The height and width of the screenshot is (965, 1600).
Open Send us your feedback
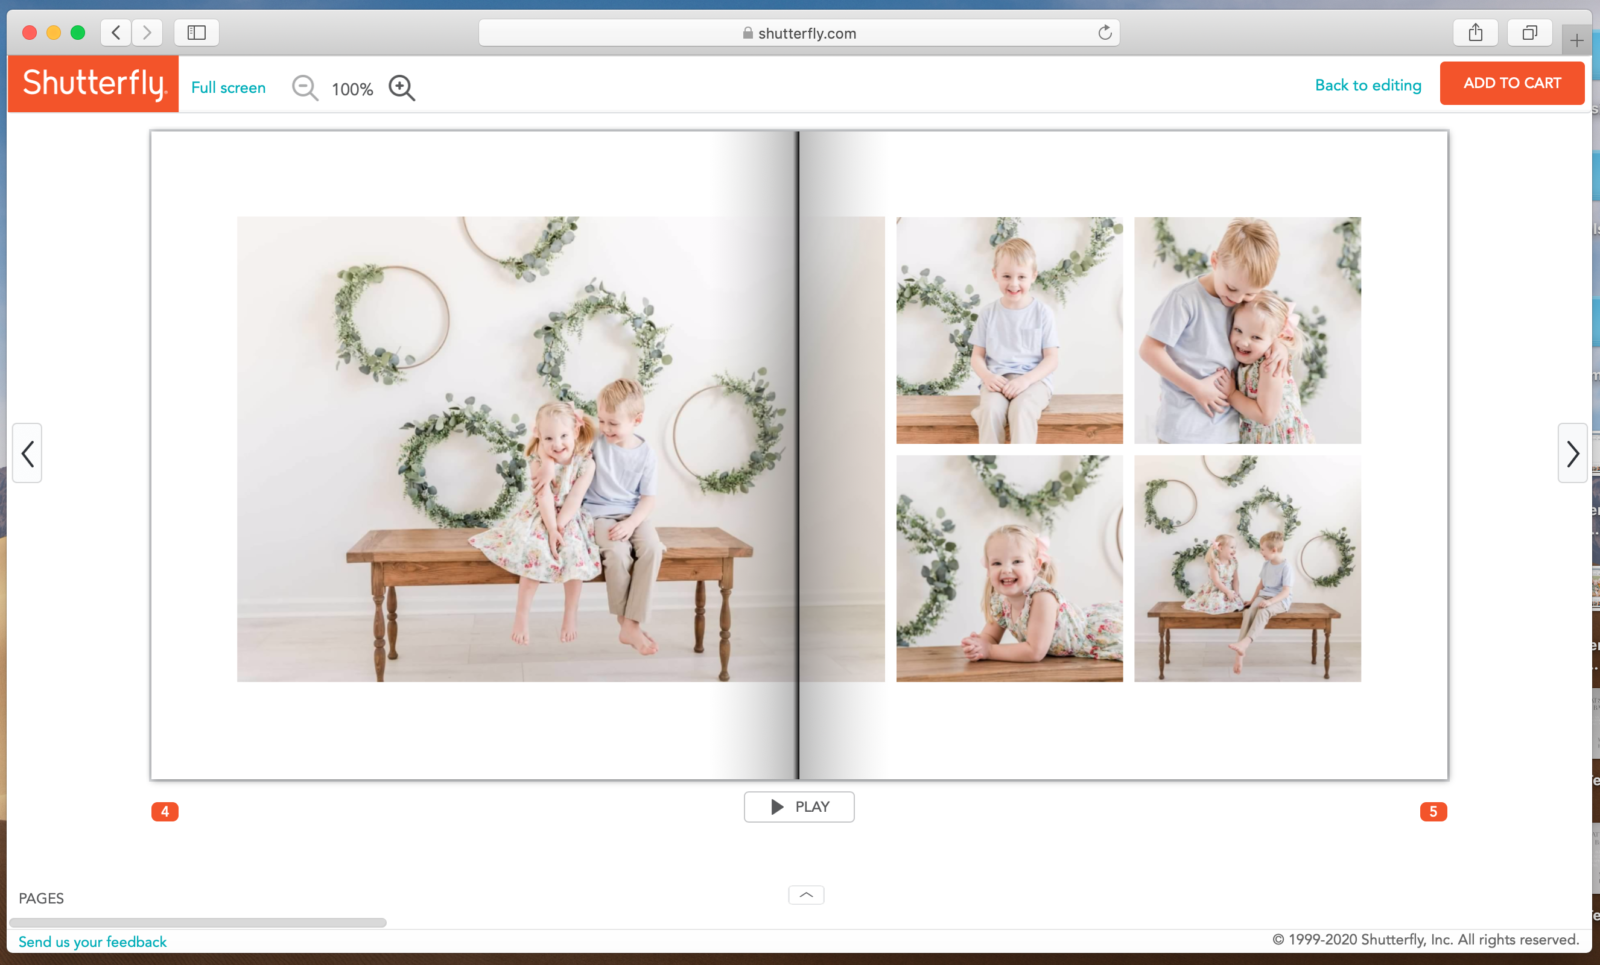[x=92, y=941]
